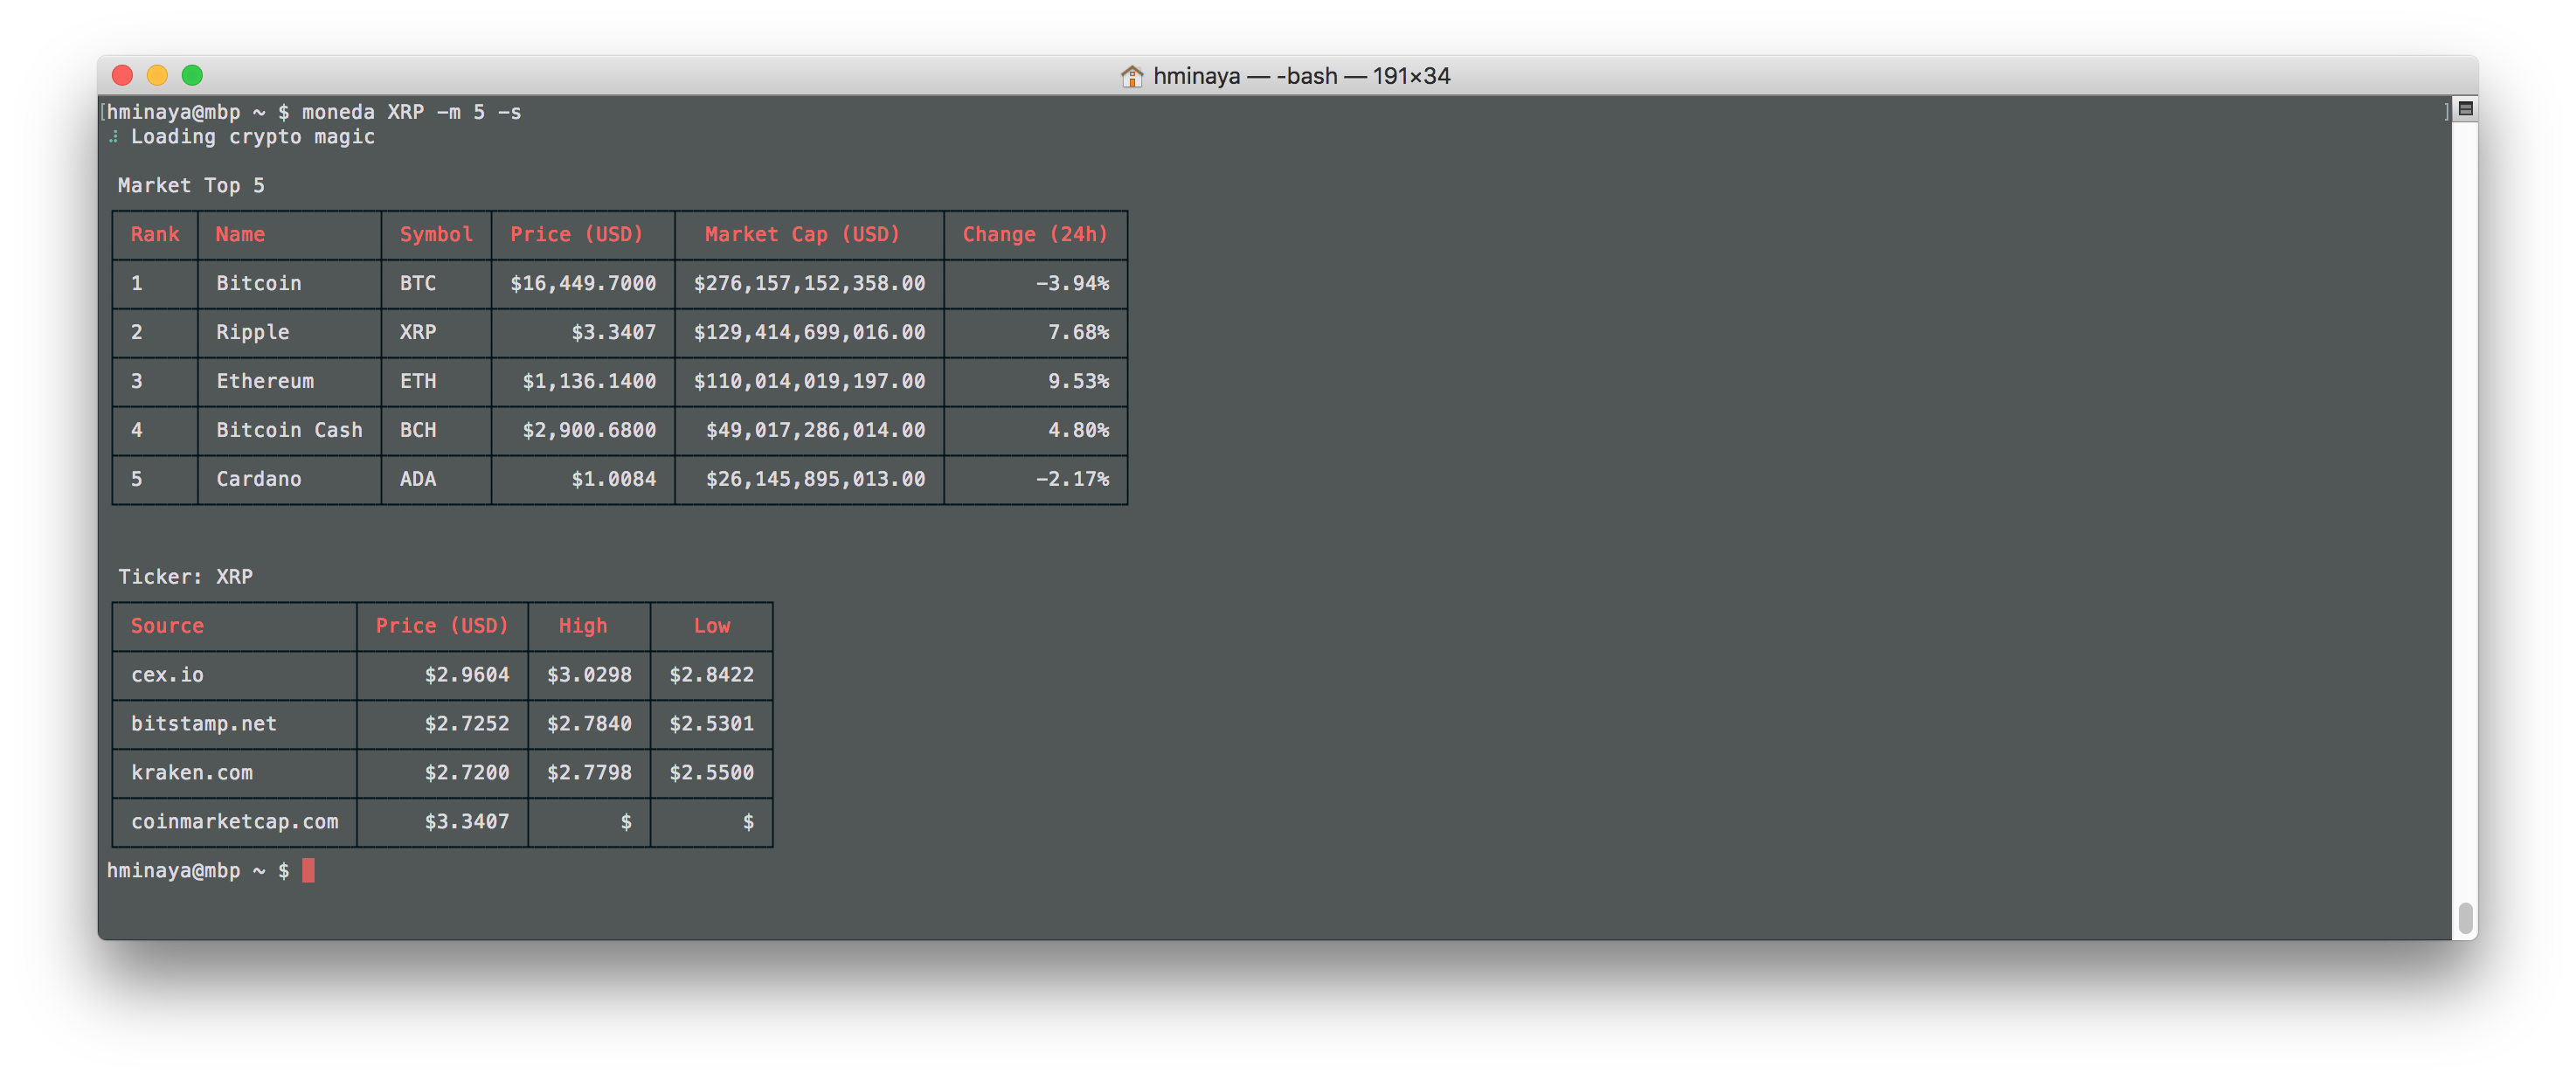Image resolution: width=2576 pixels, height=1080 pixels.
Task: Click the Market Cap (USD) column header
Action: pos(802,234)
